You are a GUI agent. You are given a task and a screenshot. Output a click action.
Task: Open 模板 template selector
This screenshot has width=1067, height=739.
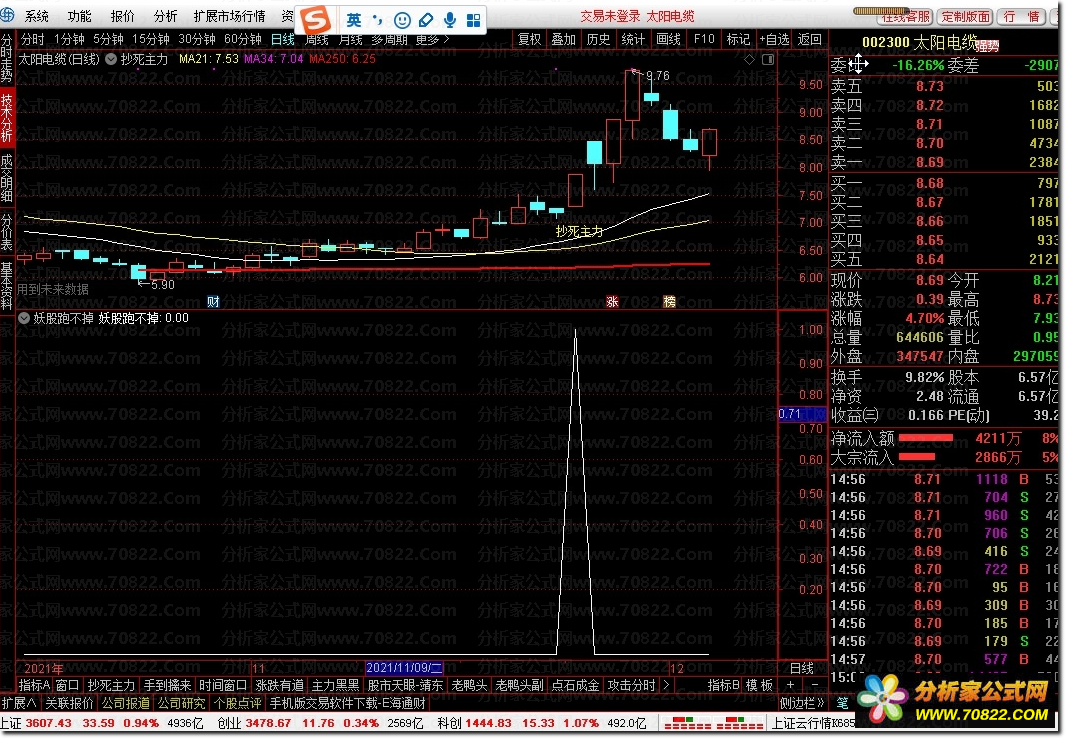point(759,685)
